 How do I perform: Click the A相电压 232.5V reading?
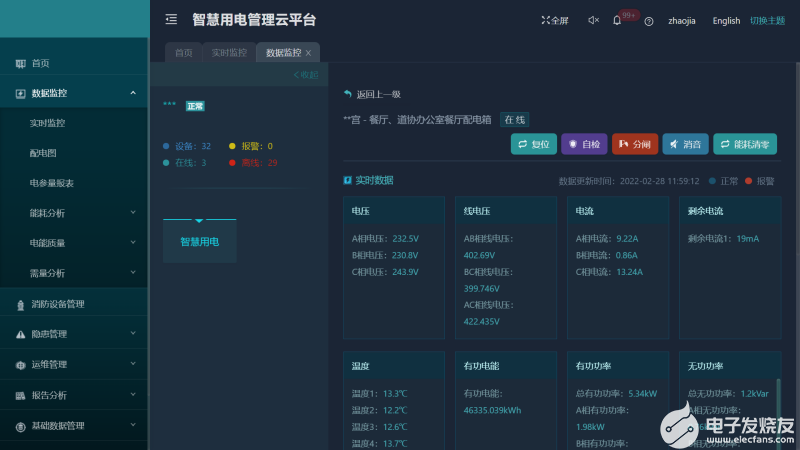click(385, 239)
